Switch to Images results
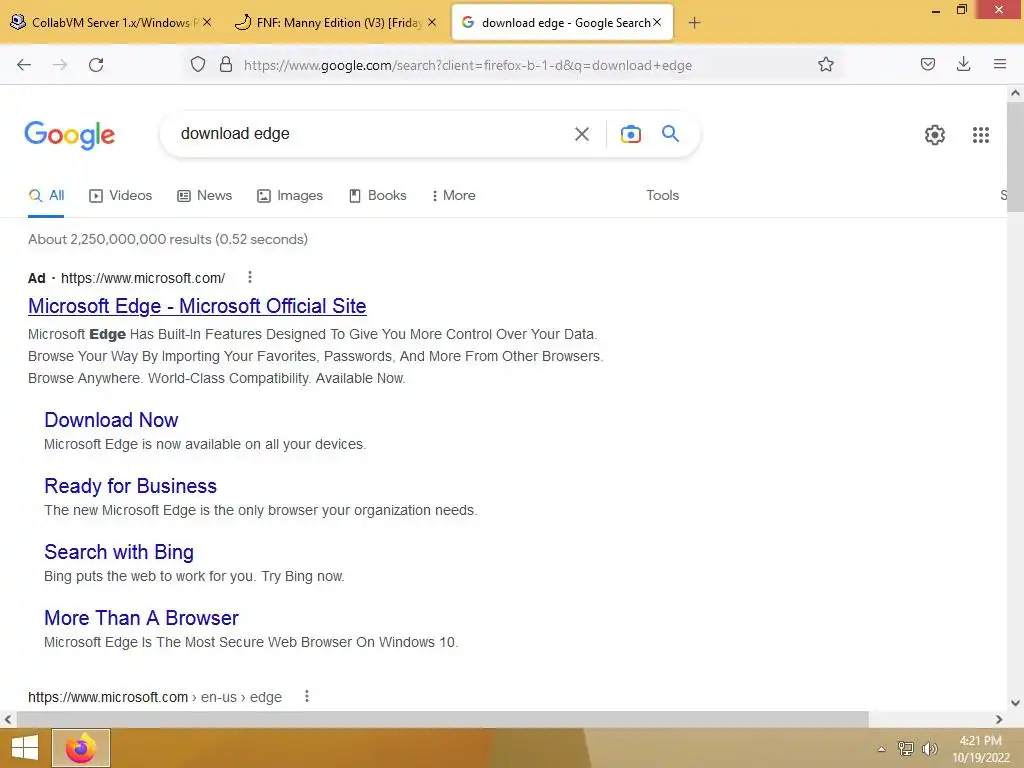 290,195
